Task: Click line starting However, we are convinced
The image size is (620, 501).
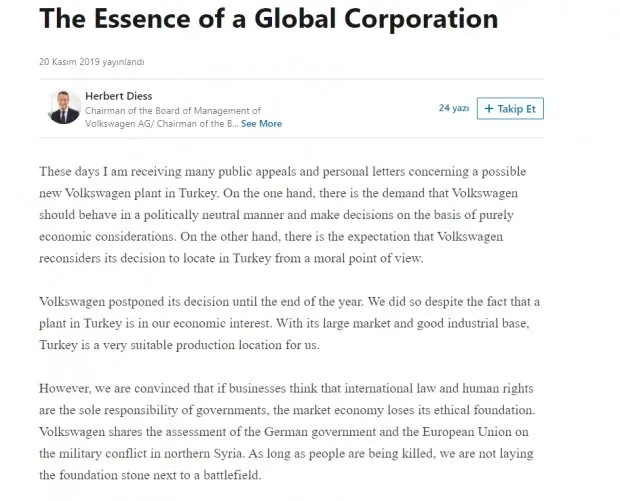Action: coord(286,388)
